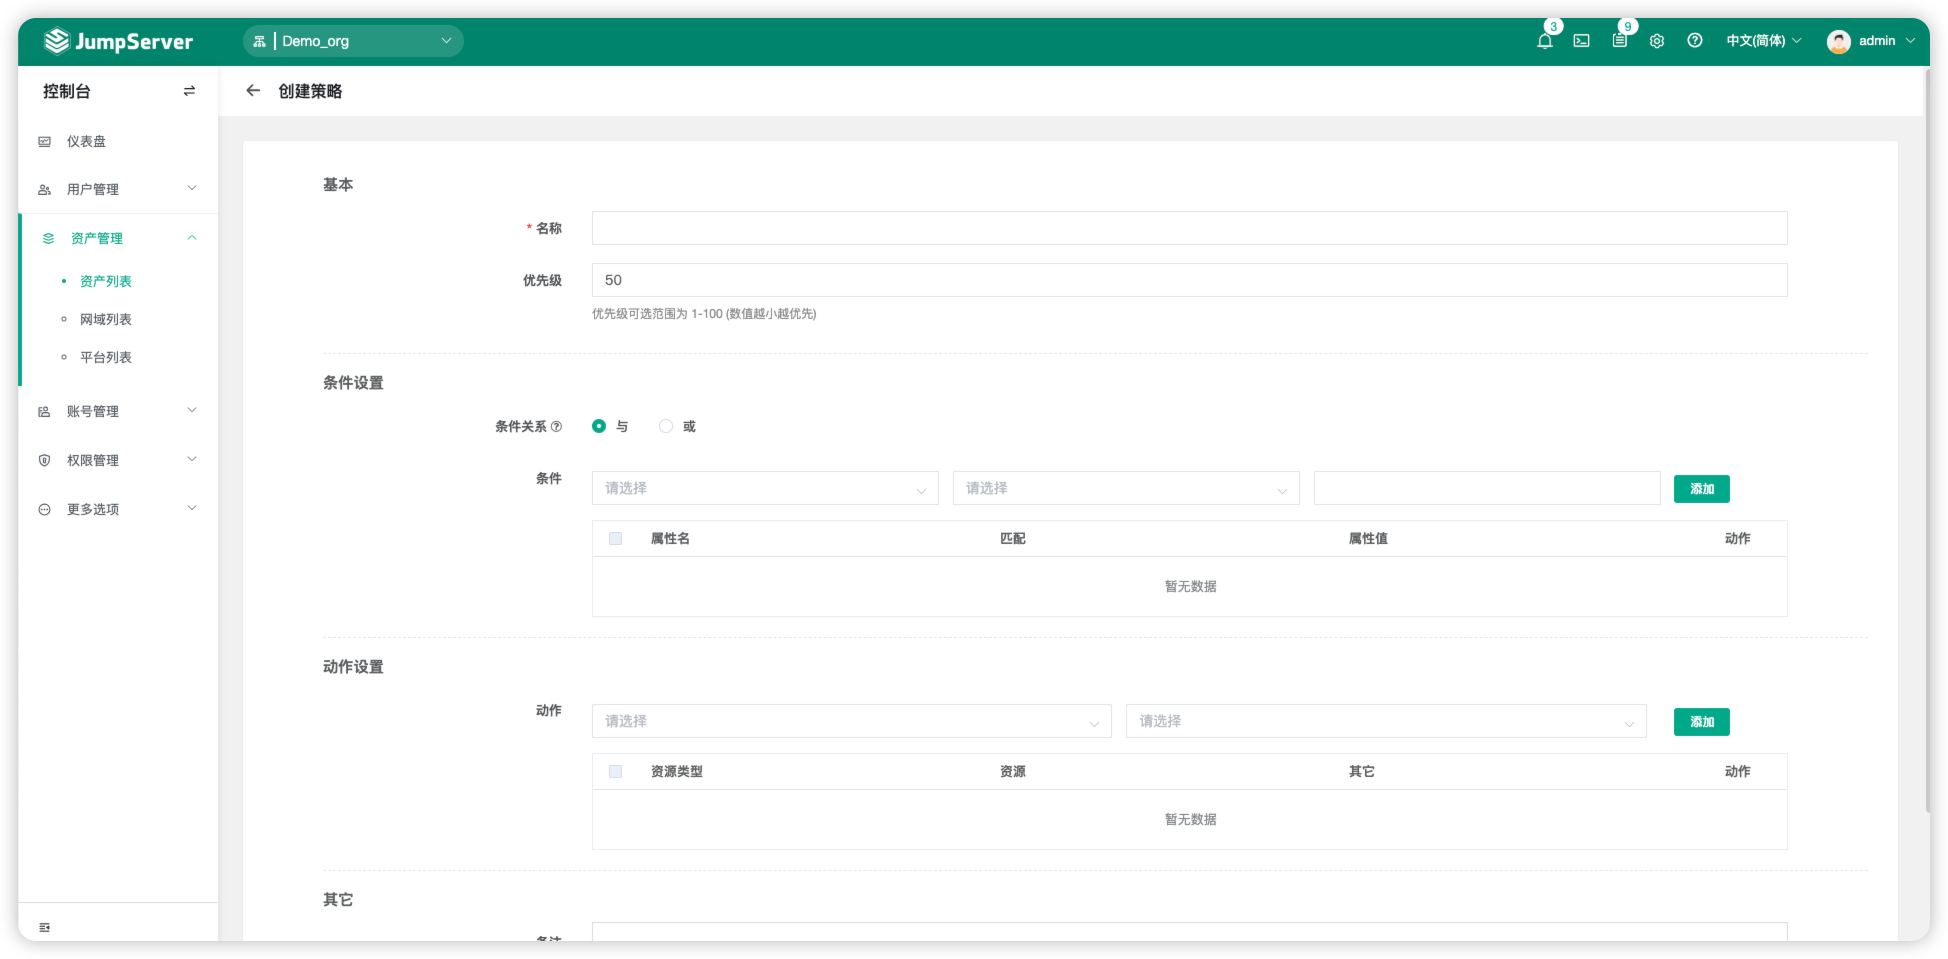The image size is (1948, 959).
Task: Open the notifications bell icon
Action: click(x=1544, y=41)
